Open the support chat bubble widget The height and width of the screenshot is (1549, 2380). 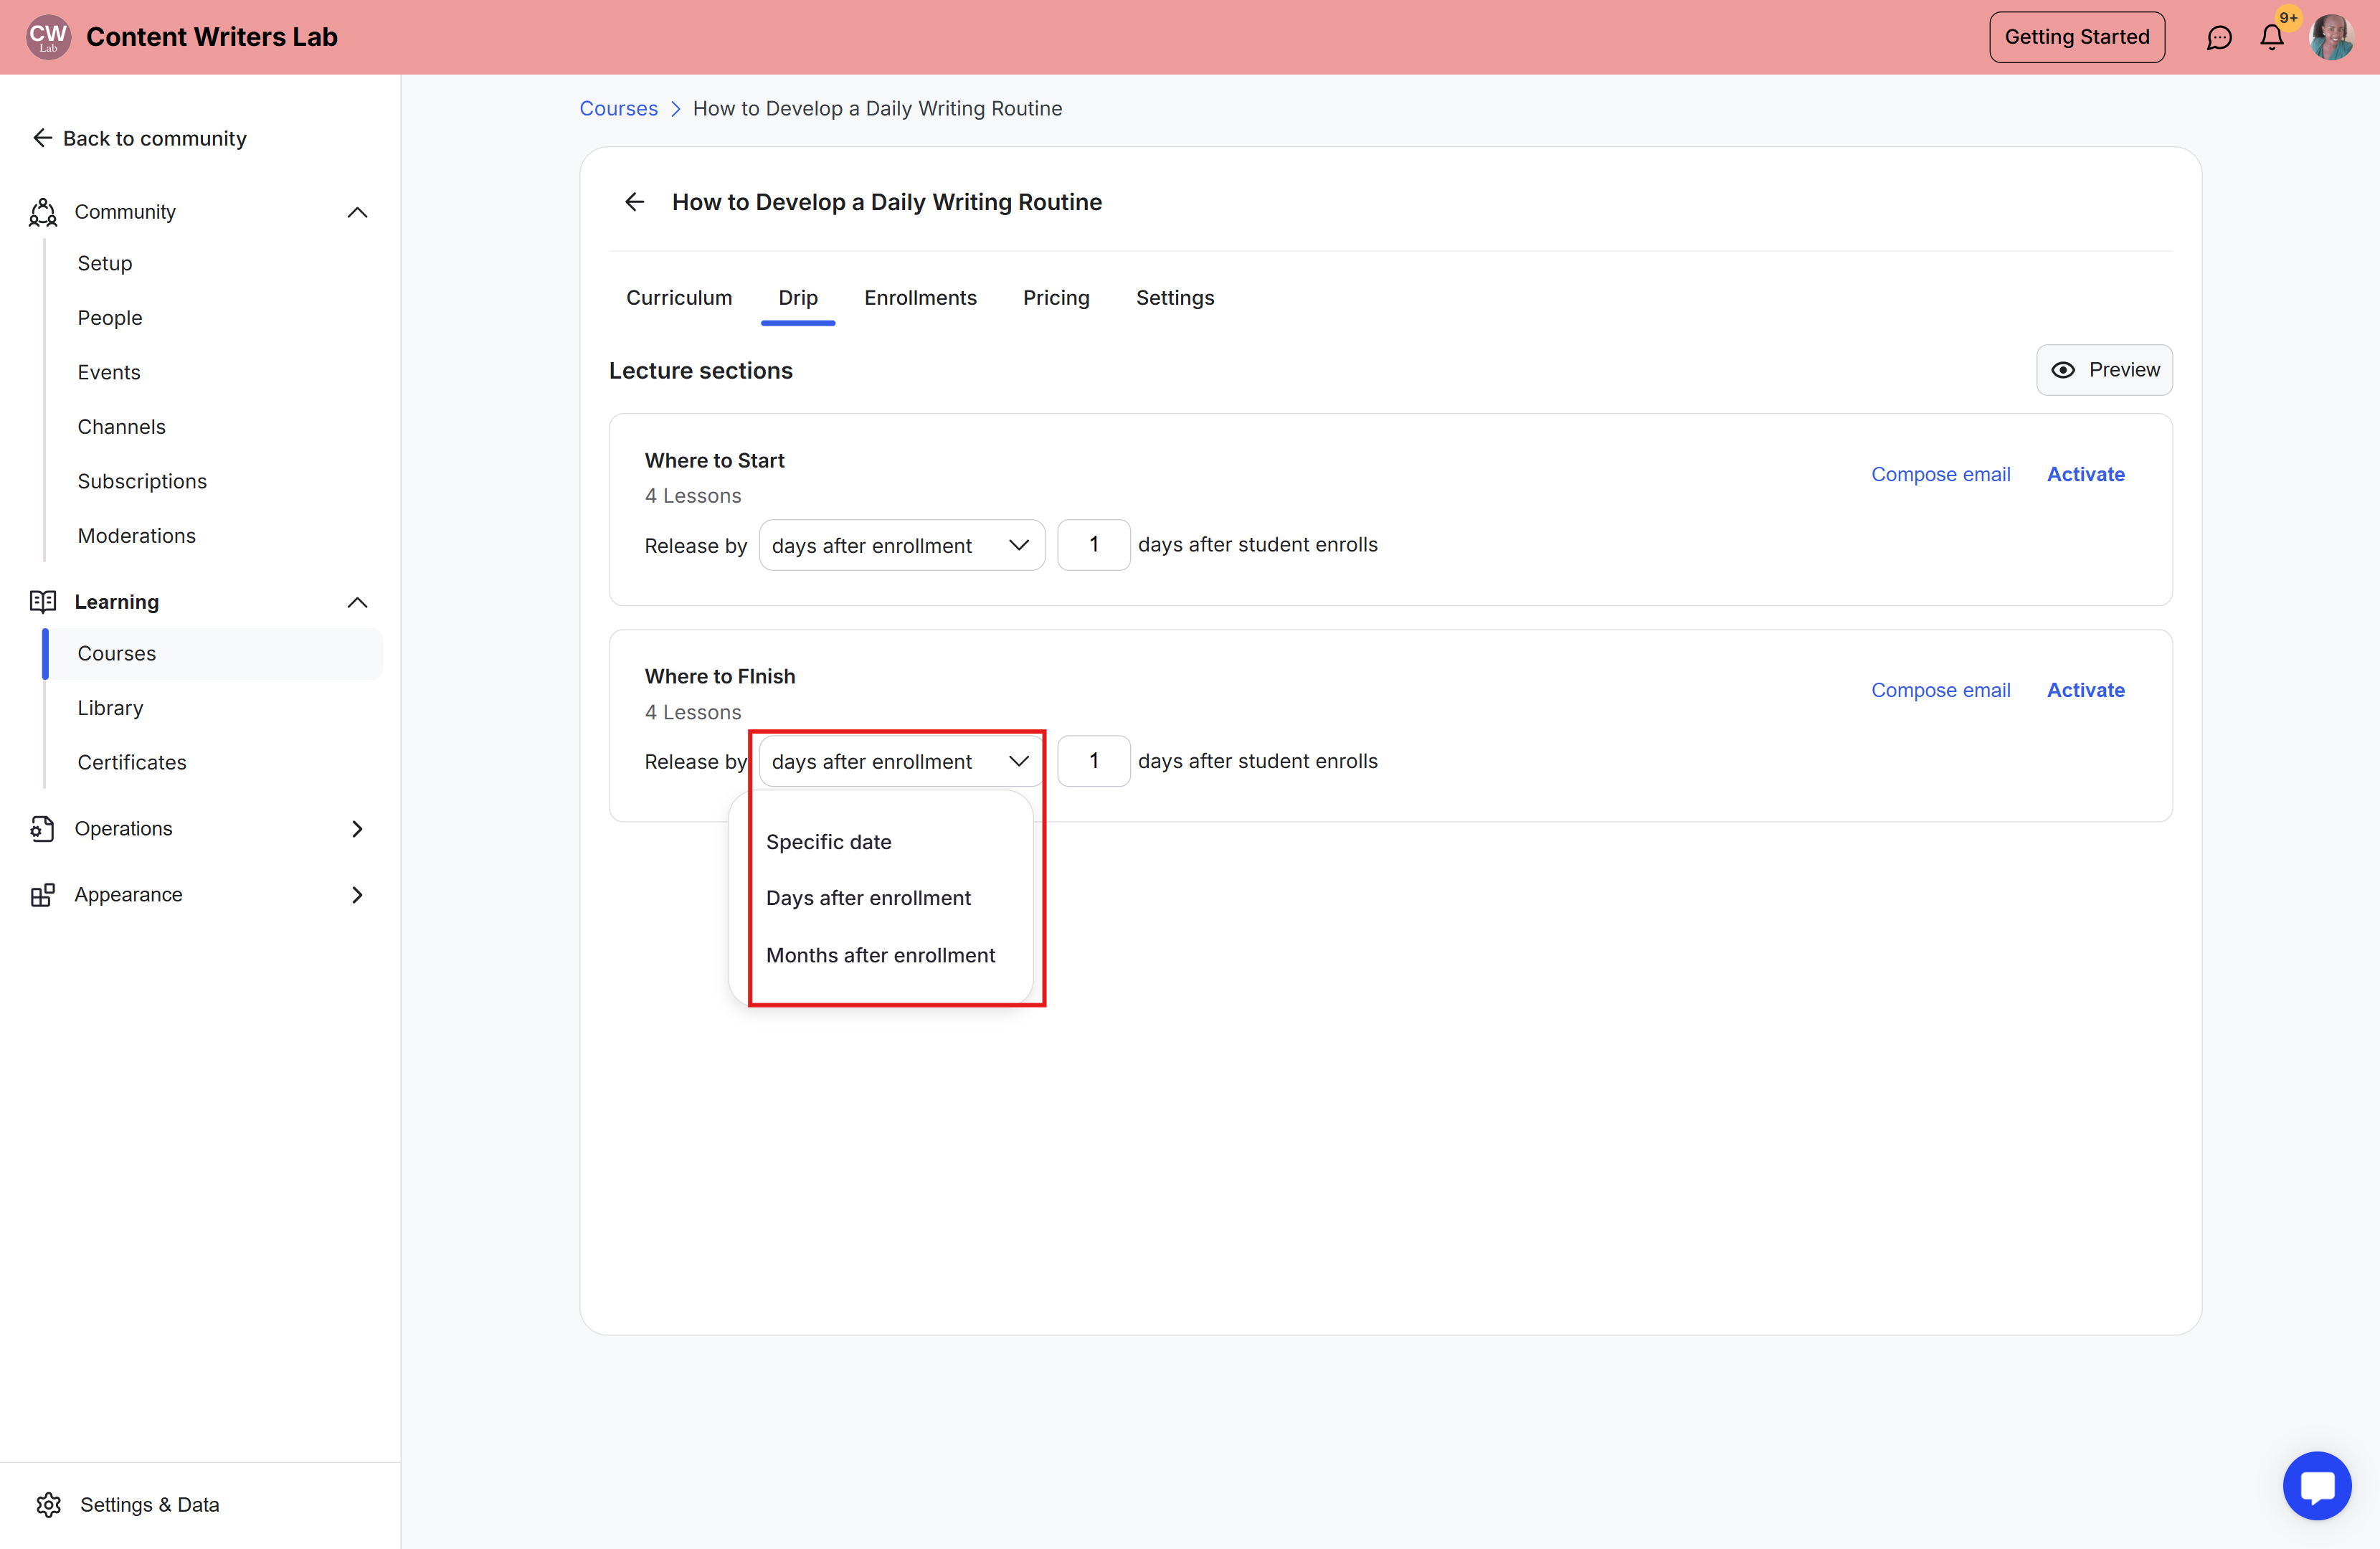pyautogui.click(x=2316, y=1485)
